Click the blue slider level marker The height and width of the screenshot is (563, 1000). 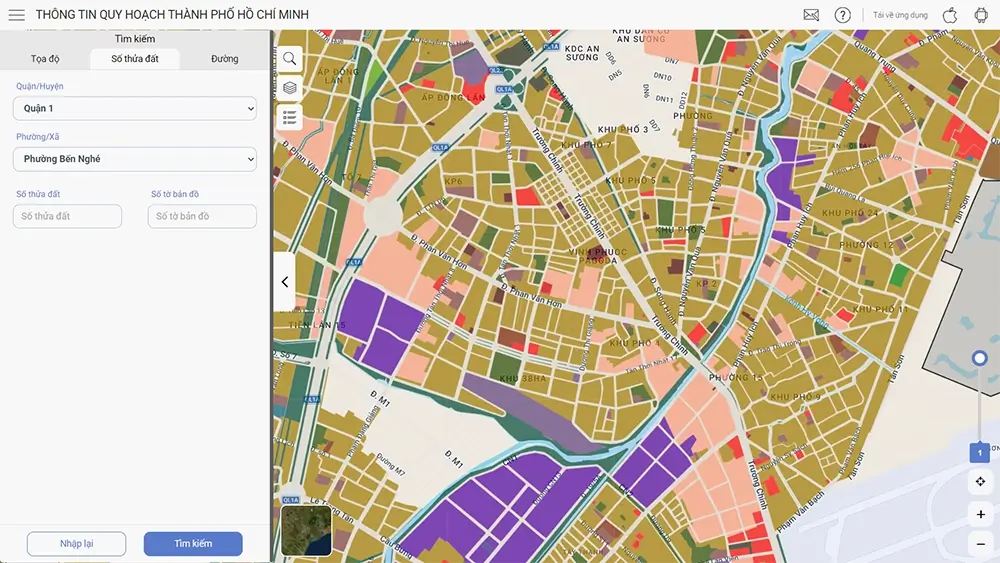pyautogui.click(x=980, y=453)
